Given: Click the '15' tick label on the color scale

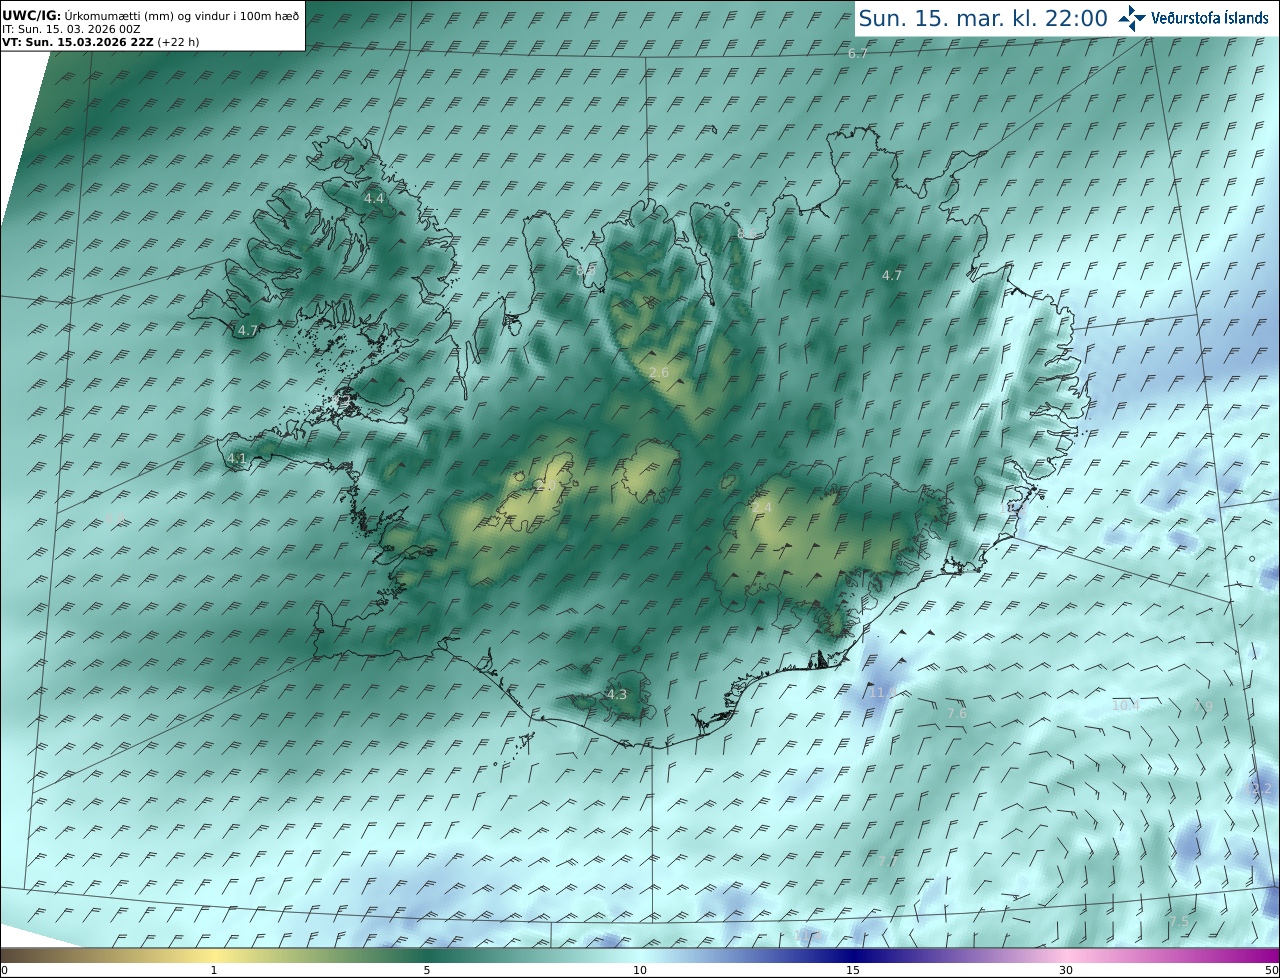Looking at the screenshot, I should (x=853, y=970).
